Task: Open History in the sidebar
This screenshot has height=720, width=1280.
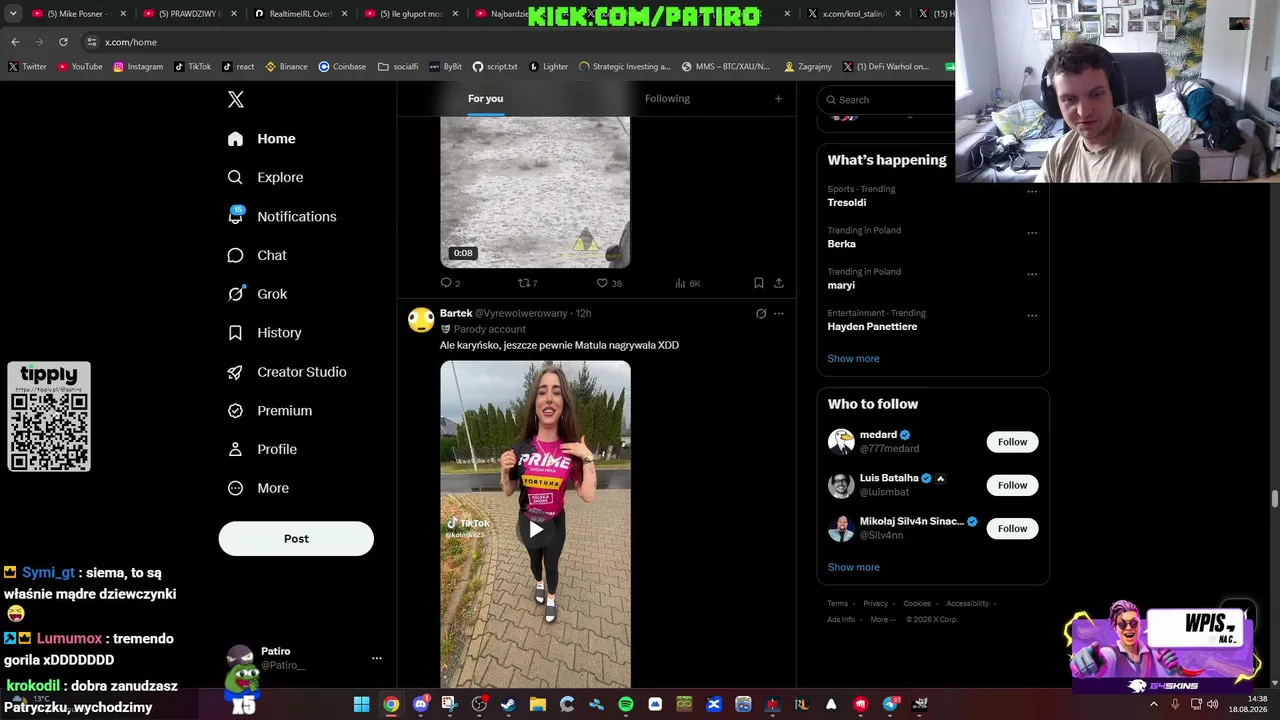Action: tap(264, 333)
